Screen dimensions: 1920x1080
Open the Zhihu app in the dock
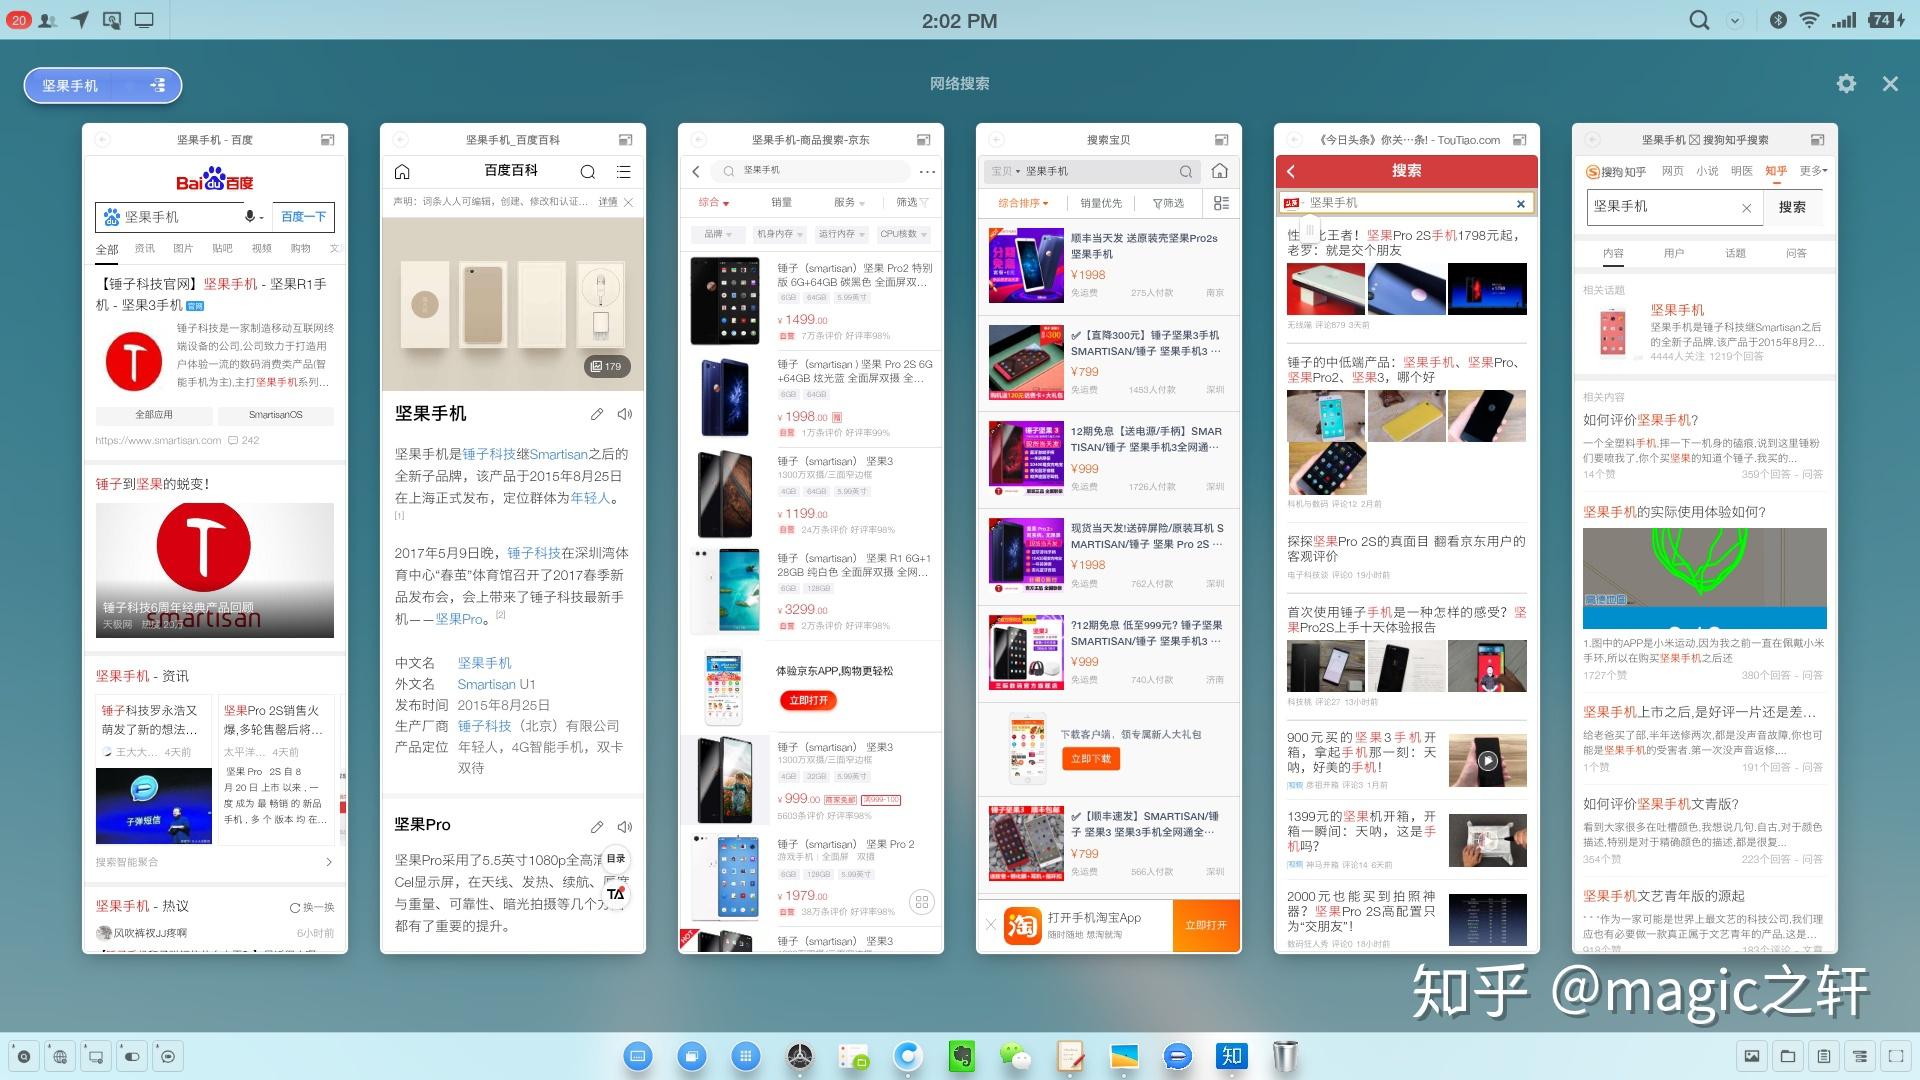point(1231,1056)
